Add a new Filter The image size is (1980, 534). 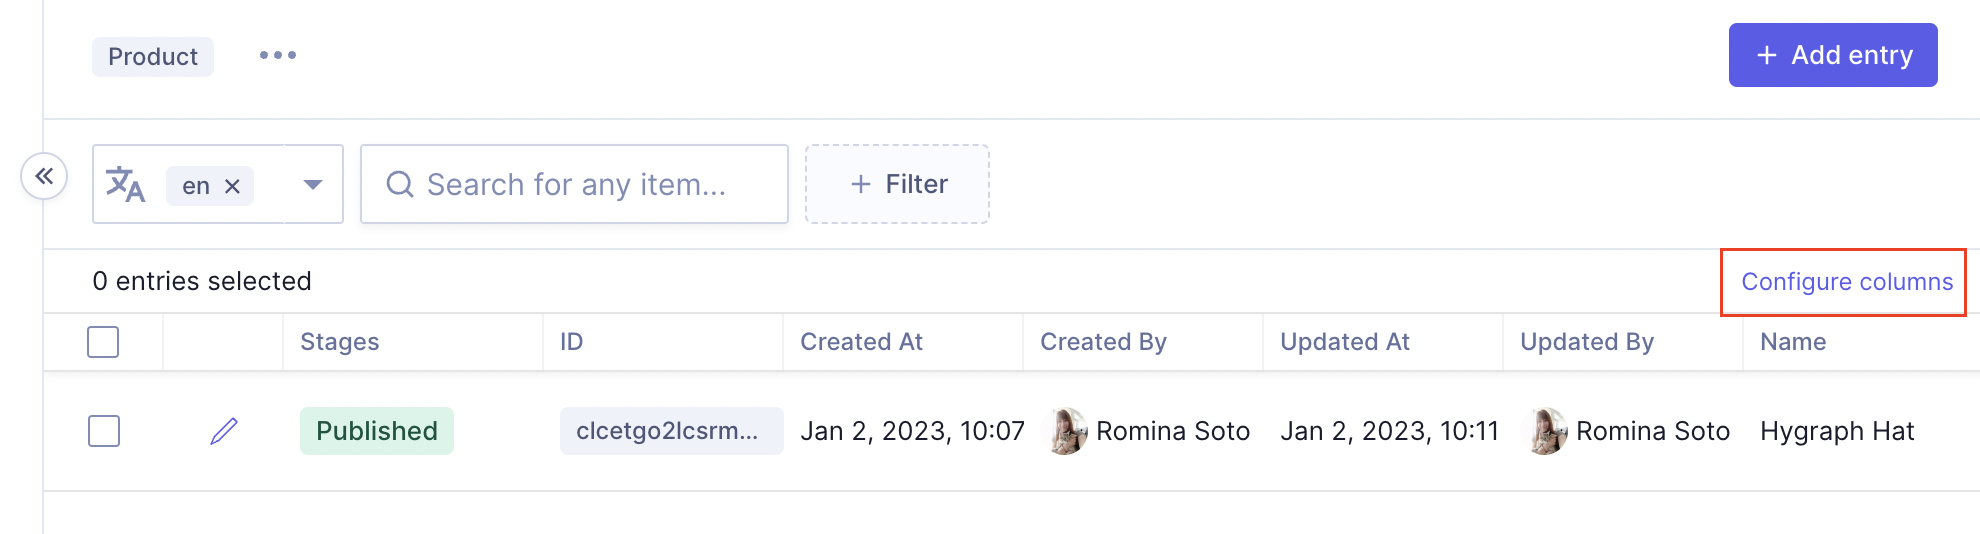pos(897,184)
